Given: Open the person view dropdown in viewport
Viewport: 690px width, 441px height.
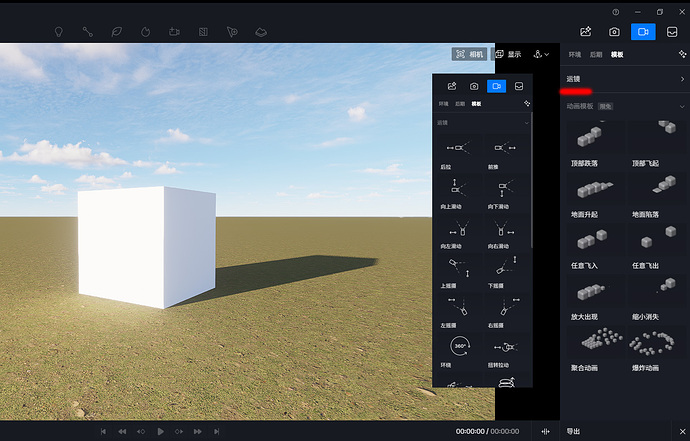Looking at the screenshot, I should (543, 54).
